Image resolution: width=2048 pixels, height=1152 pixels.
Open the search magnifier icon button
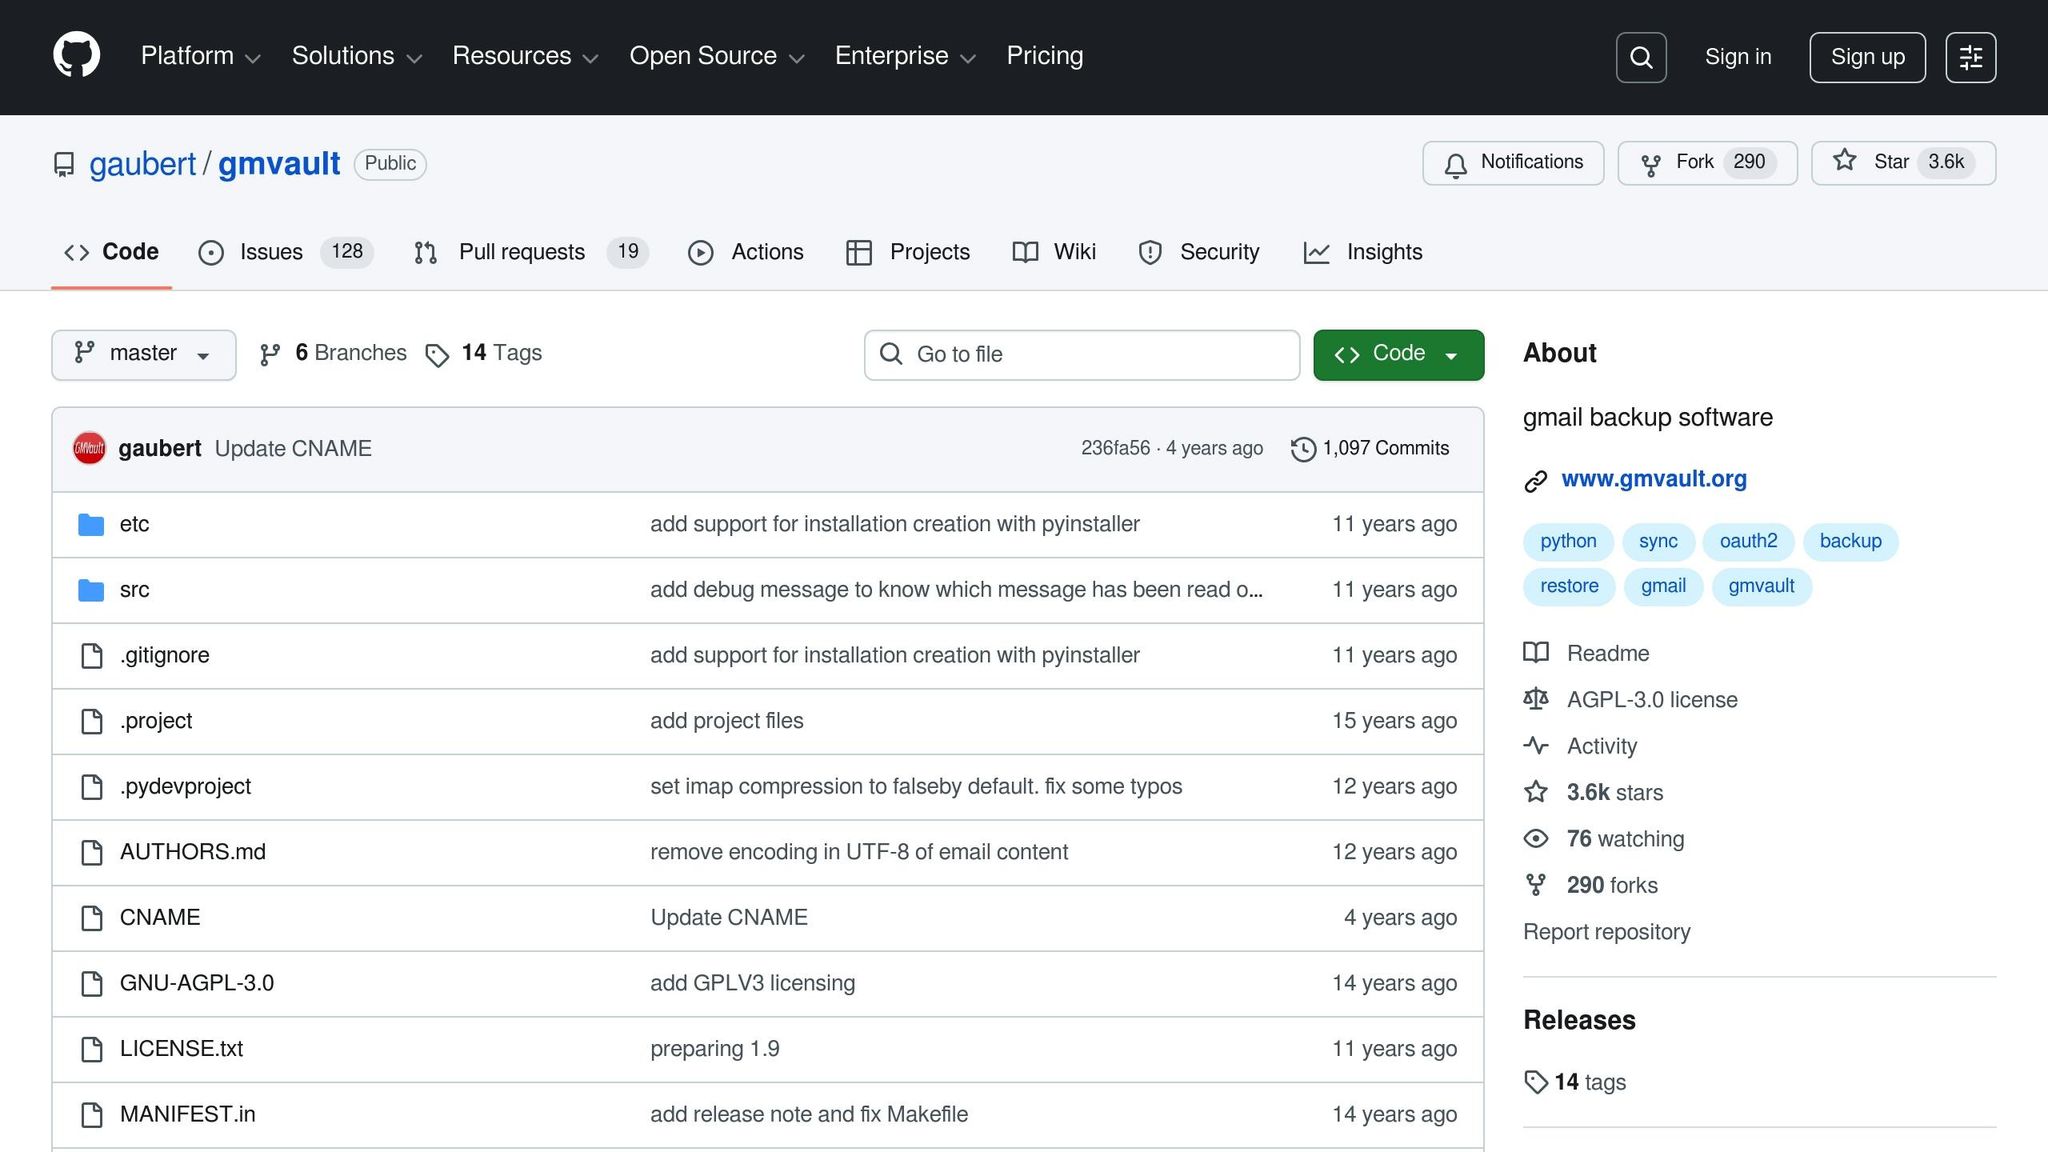[x=1640, y=57]
